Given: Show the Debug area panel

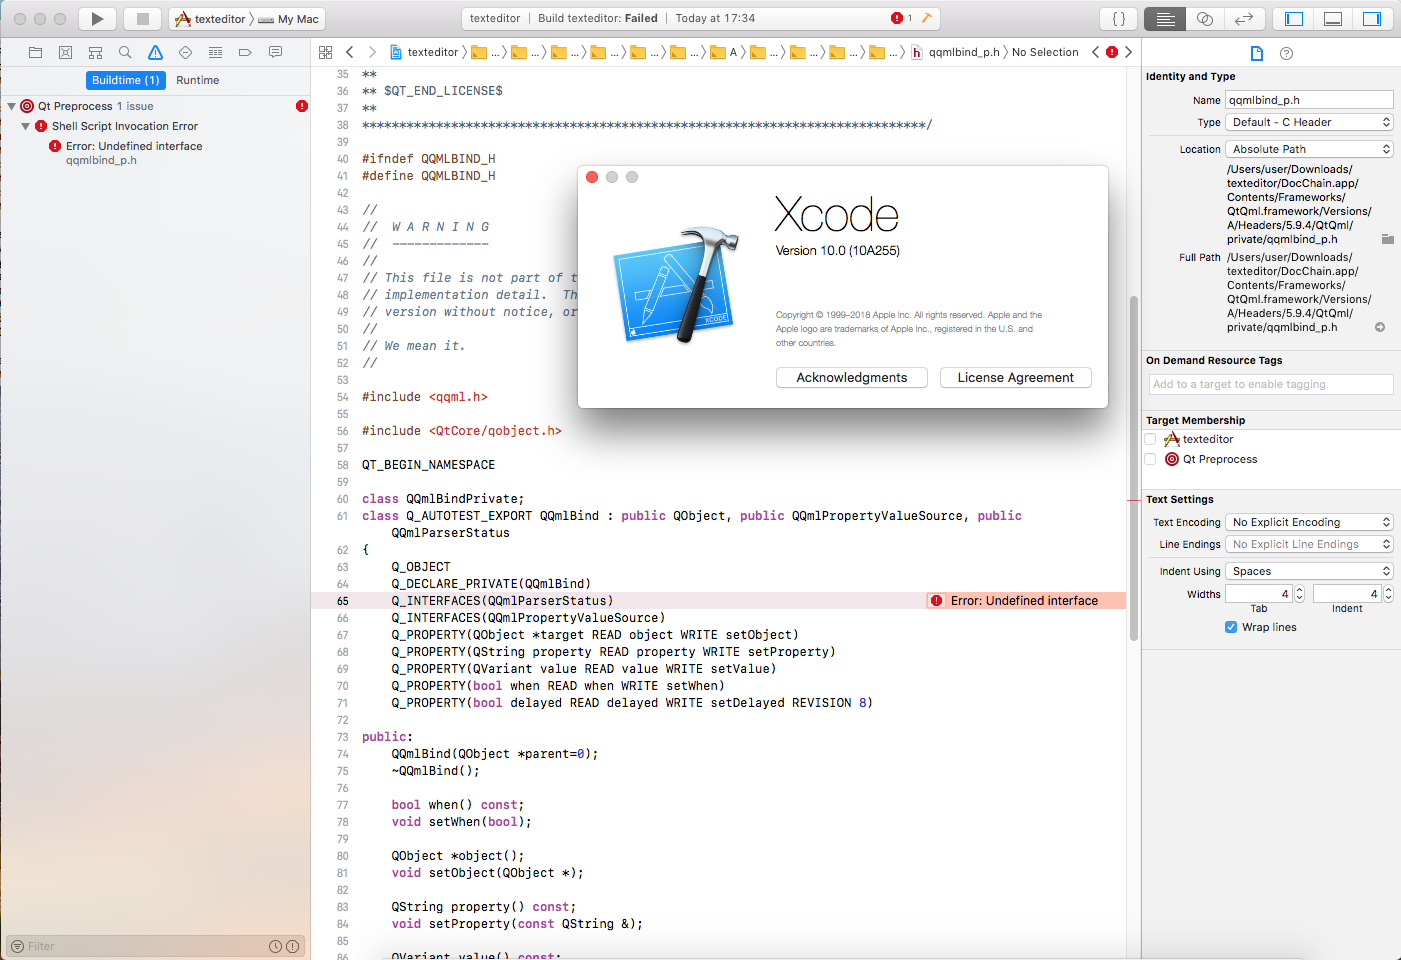Looking at the screenshot, I should pos(1333,18).
